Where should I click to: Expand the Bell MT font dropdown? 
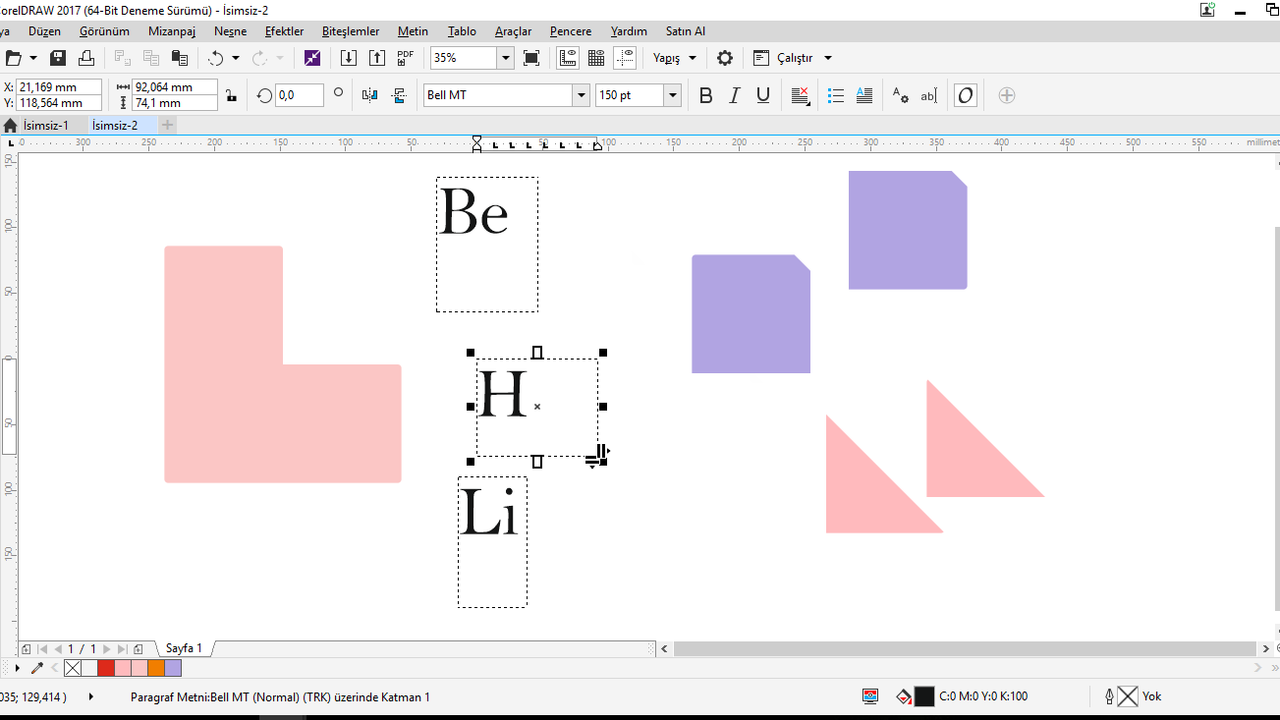[580, 96]
